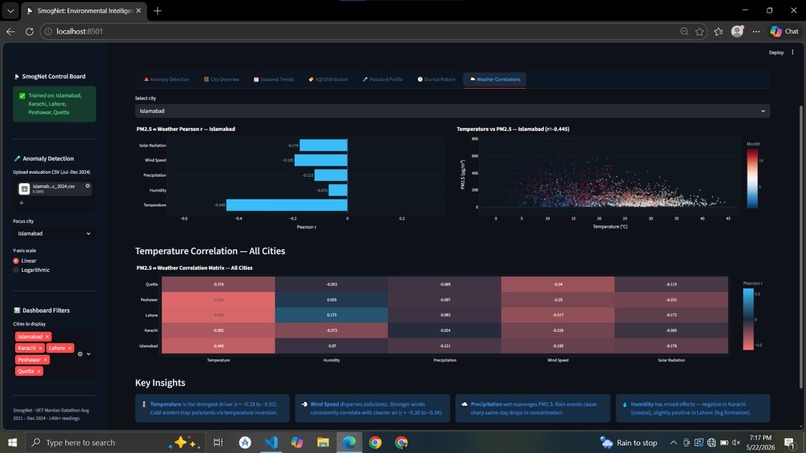Open a new browser tab
Screen dimensions: 806x453
pos(157,11)
